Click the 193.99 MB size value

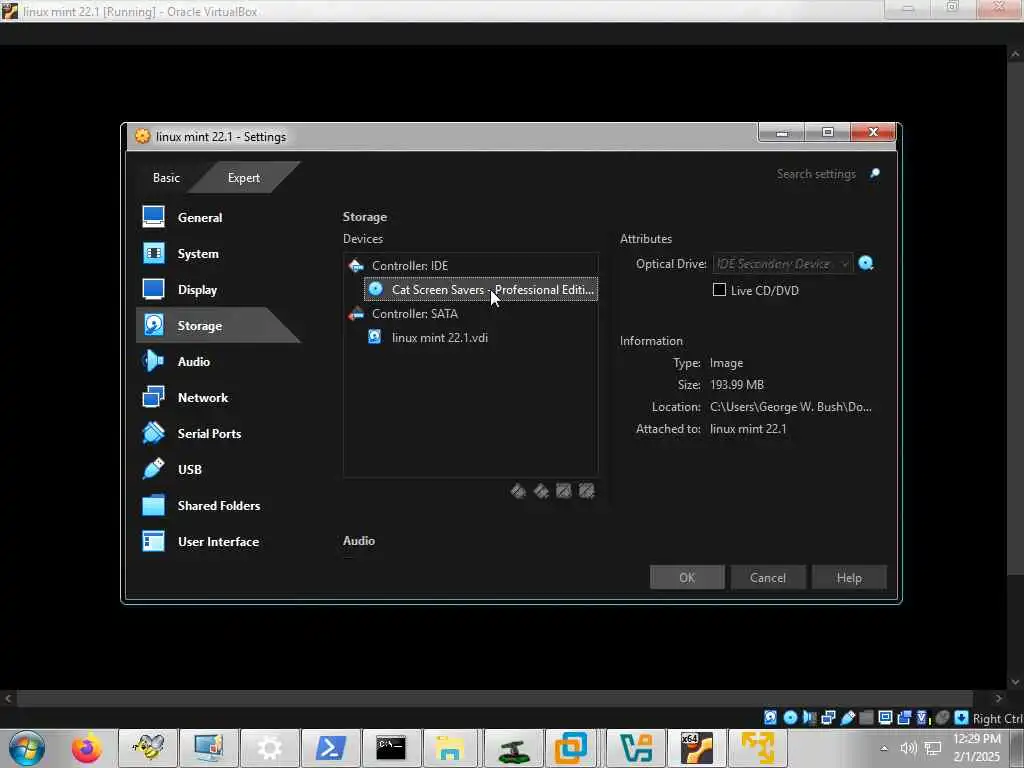click(x=737, y=385)
